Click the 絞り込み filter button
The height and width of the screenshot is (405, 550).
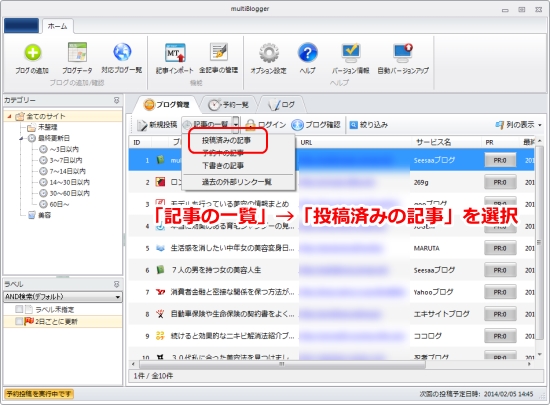tap(369, 125)
